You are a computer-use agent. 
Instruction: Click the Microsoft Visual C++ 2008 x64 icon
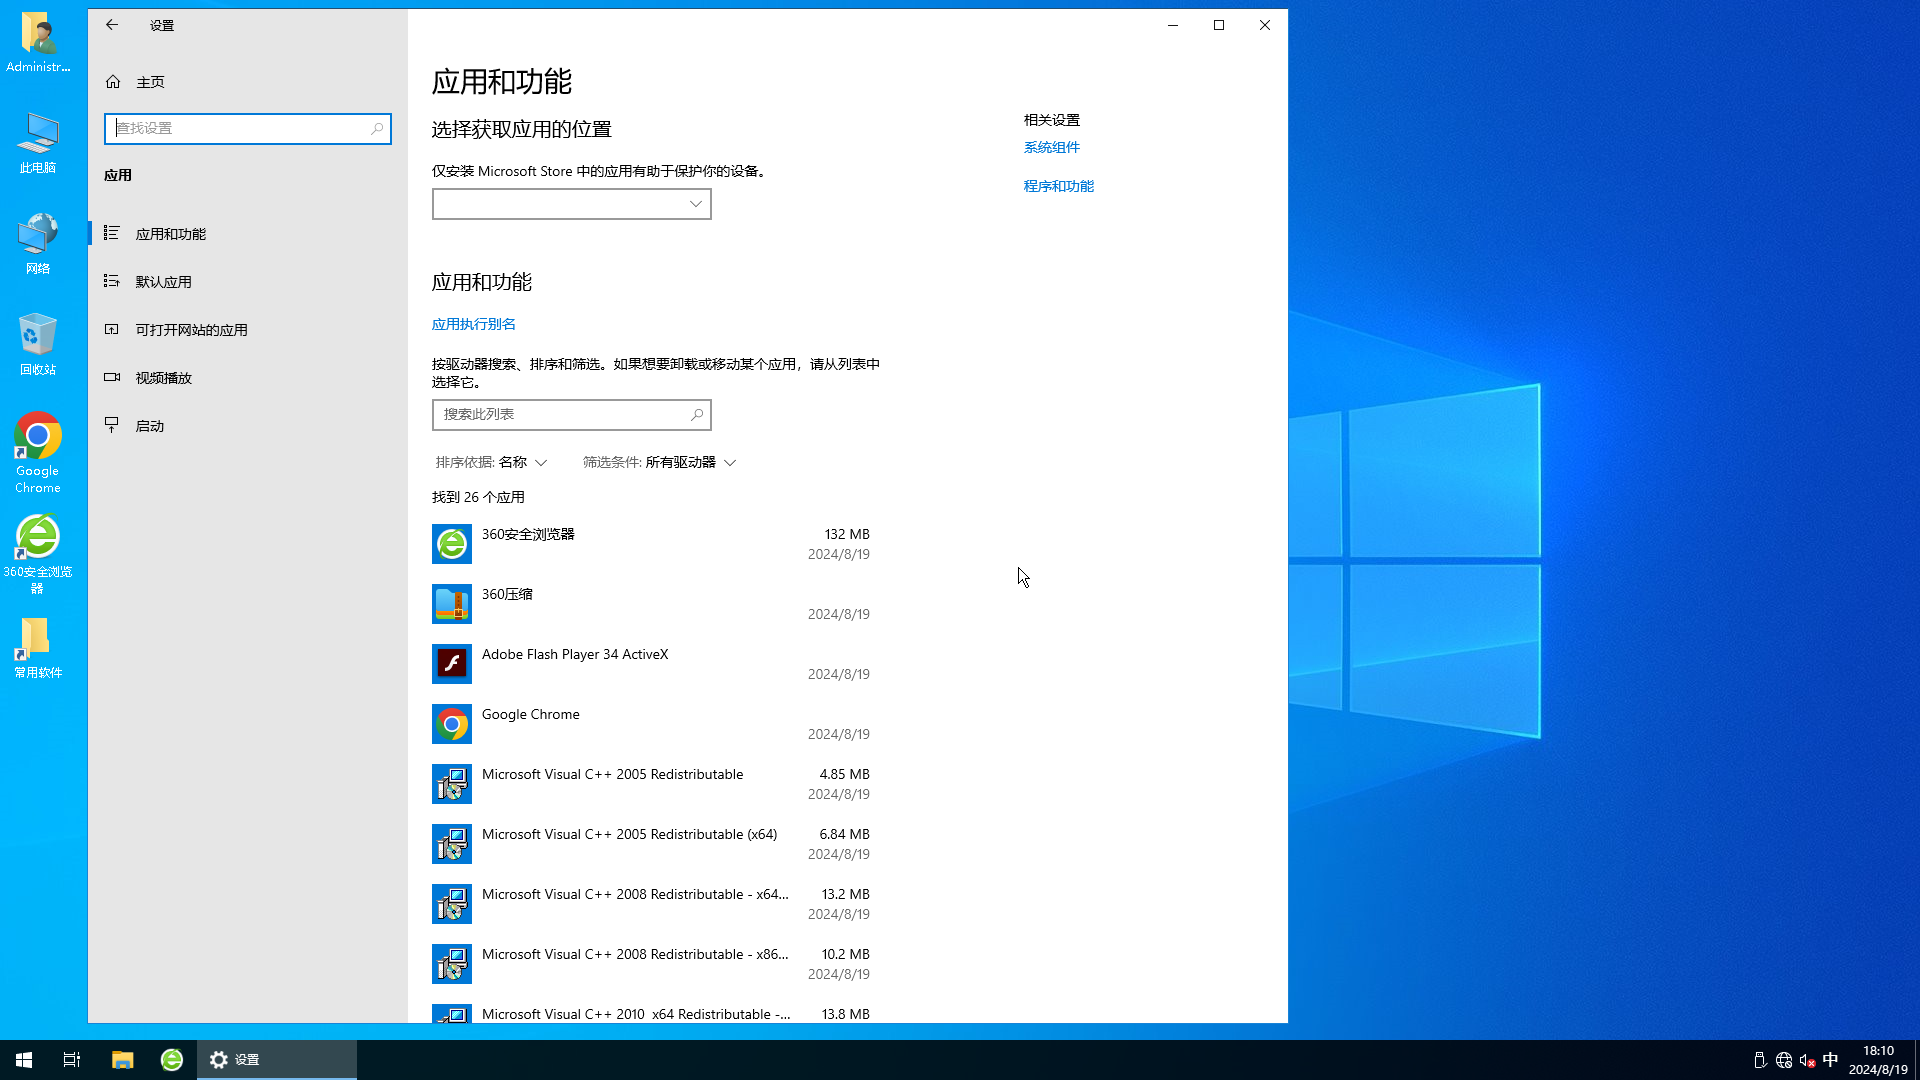pos(451,903)
